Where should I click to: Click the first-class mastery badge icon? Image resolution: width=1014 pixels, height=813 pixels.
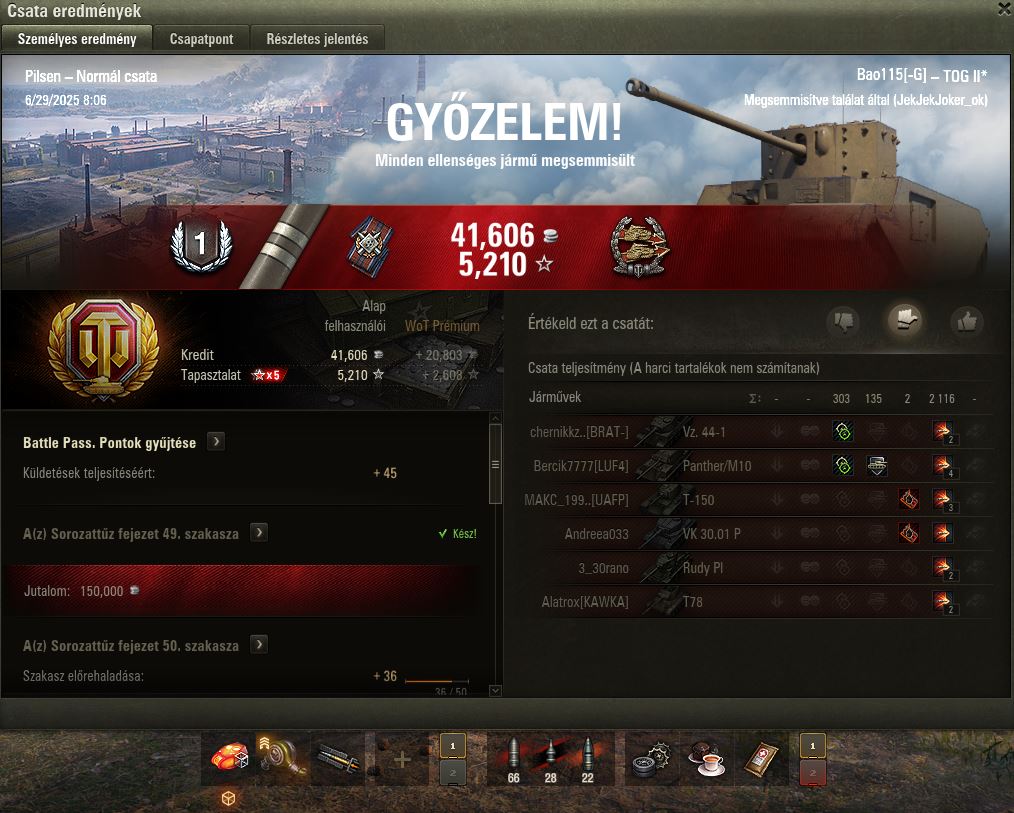pyautogui.click(x=200, y=245)
